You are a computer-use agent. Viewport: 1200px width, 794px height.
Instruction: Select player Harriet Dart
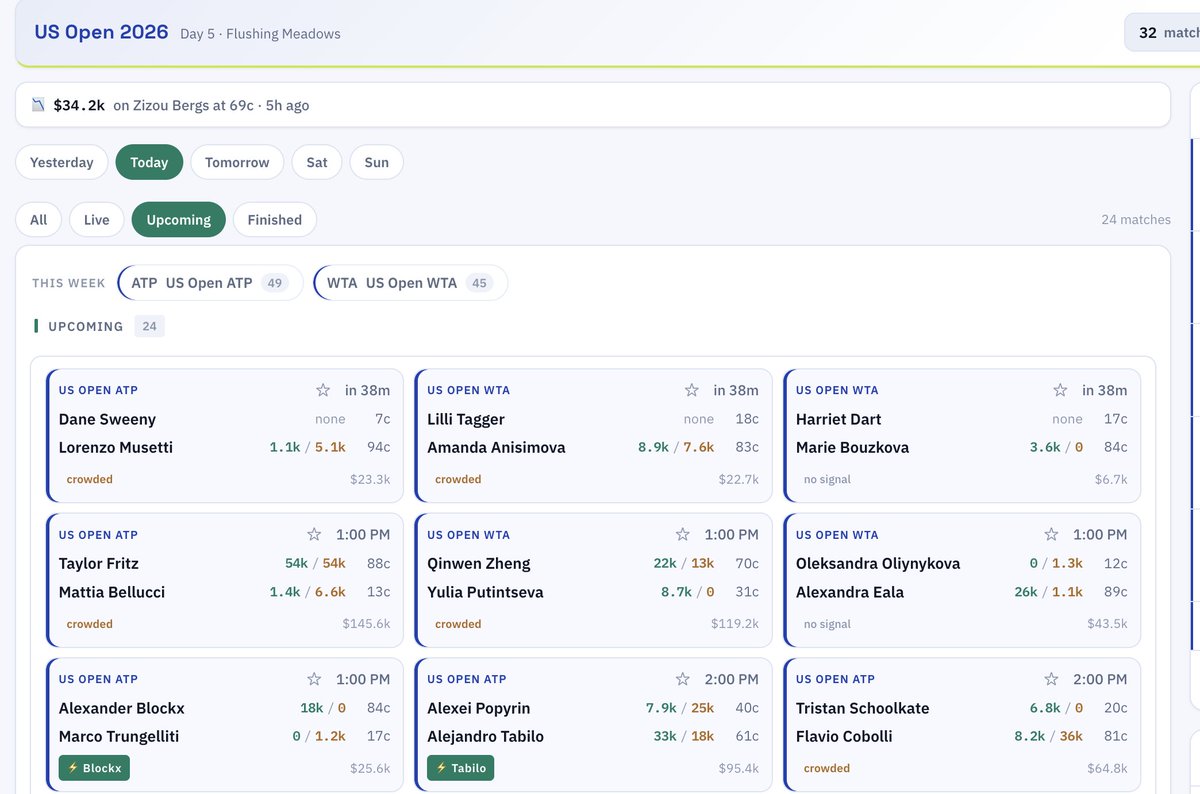[x=839, y=419]
